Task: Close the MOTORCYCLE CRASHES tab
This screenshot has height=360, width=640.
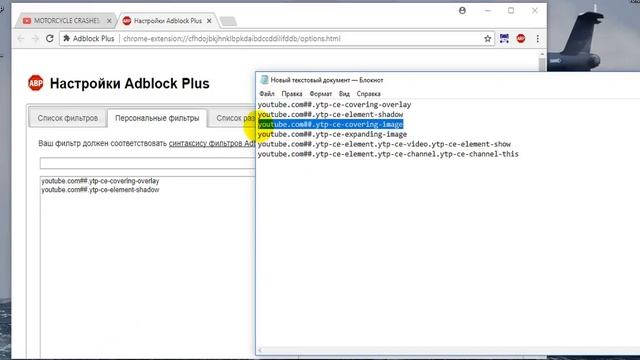Action: 109,20
